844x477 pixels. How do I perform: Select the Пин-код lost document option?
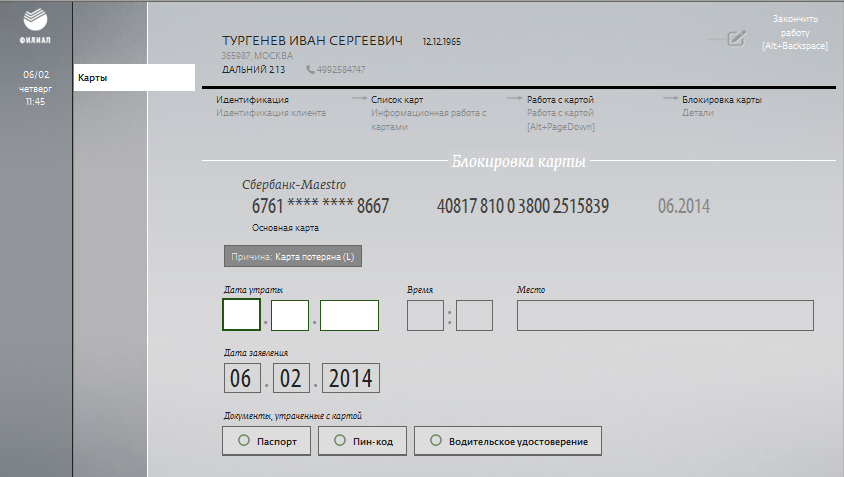click(362, 441)
